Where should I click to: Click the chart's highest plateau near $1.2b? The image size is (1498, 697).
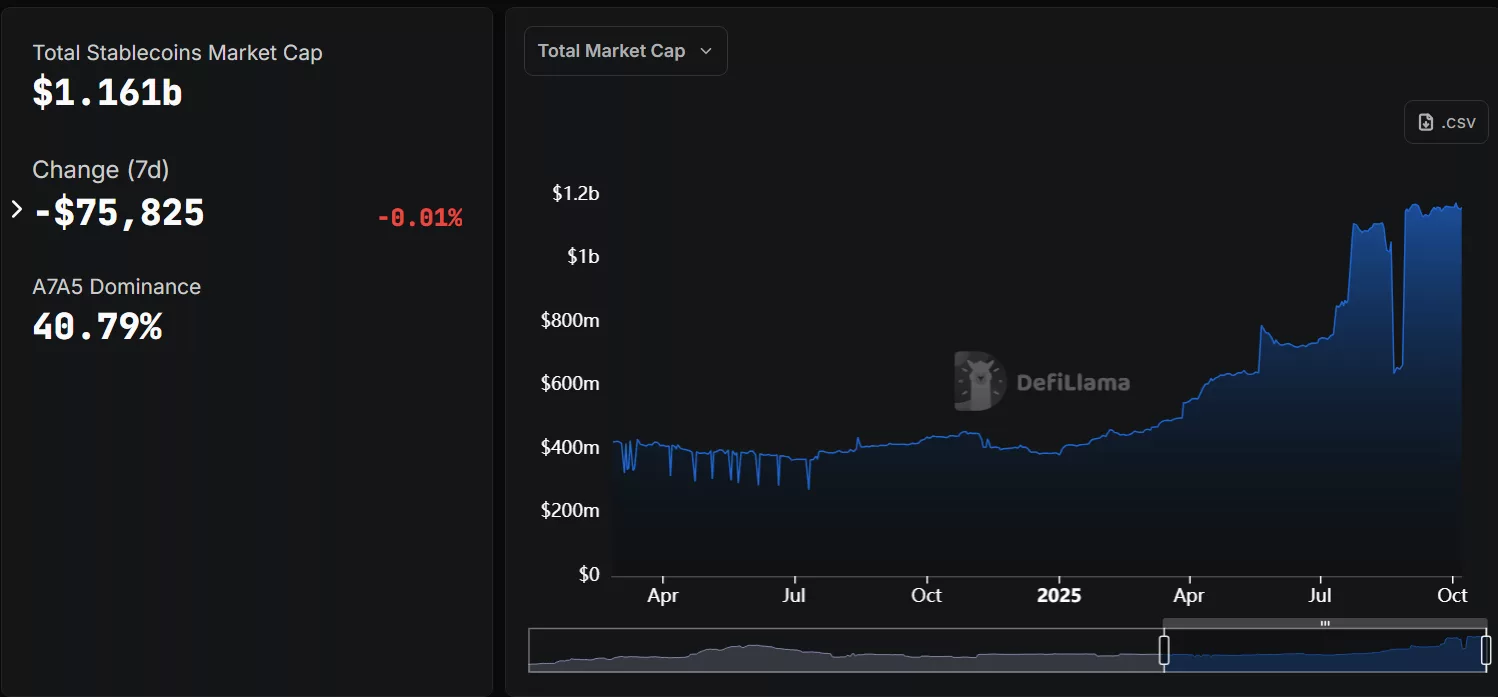click(x=1432, y=210)
